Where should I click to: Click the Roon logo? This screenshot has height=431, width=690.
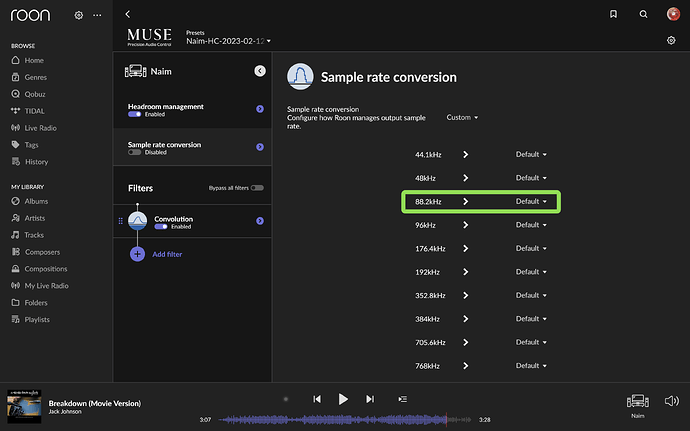[x=30, y=15]
